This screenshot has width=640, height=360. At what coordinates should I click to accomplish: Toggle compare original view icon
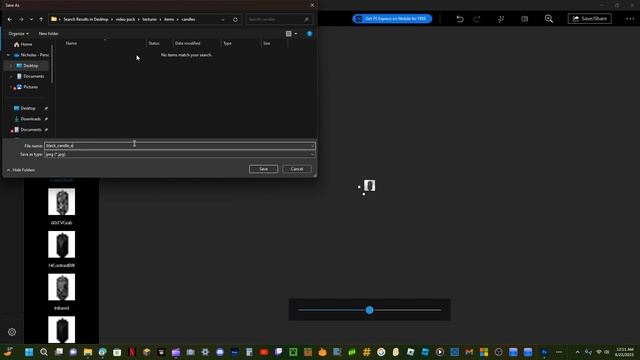tap(524, 19)
